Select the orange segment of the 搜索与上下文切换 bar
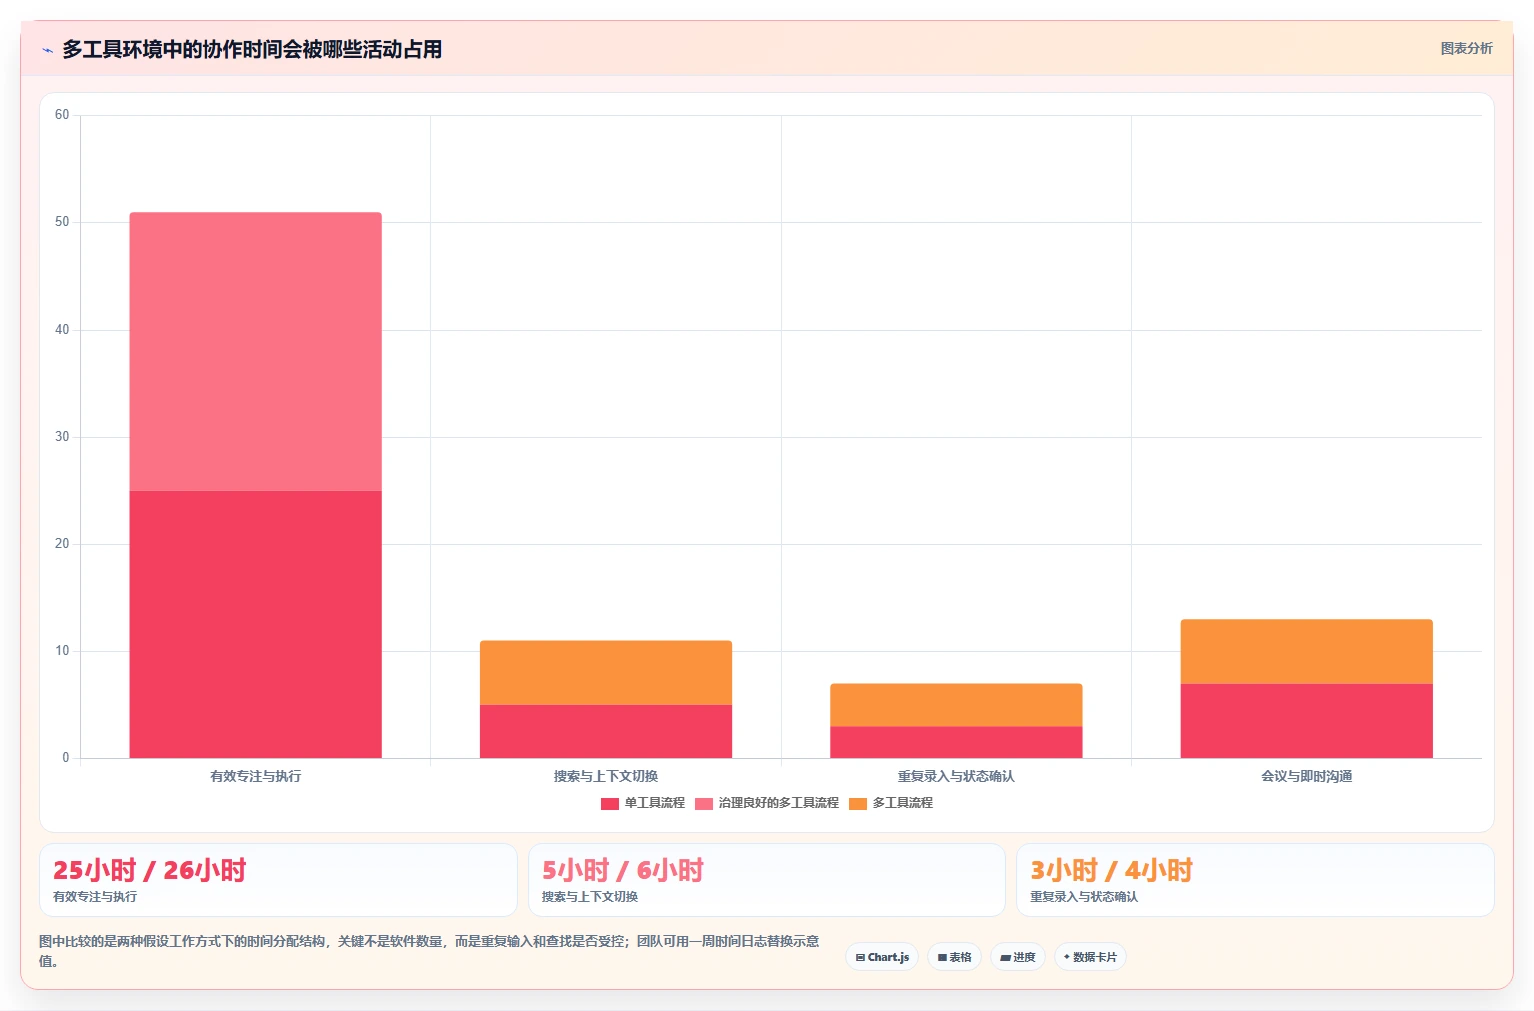 point(606,673)
